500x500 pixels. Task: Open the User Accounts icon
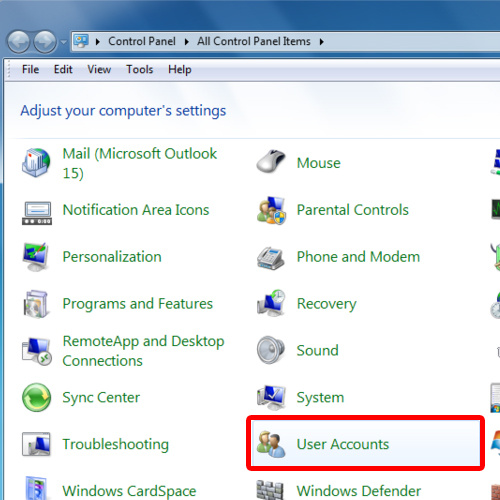[x=271, y=444]
